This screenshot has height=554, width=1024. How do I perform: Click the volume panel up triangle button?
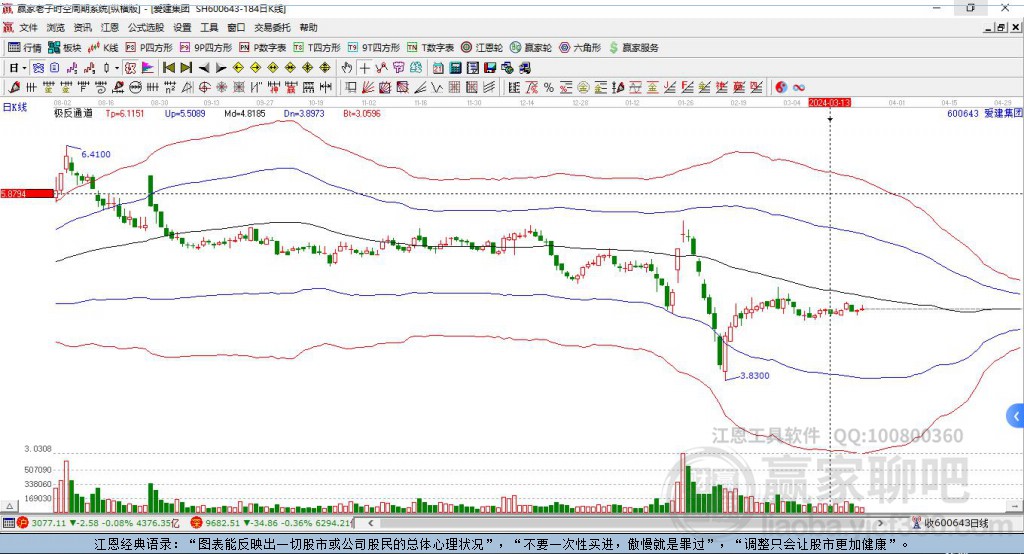9,506
